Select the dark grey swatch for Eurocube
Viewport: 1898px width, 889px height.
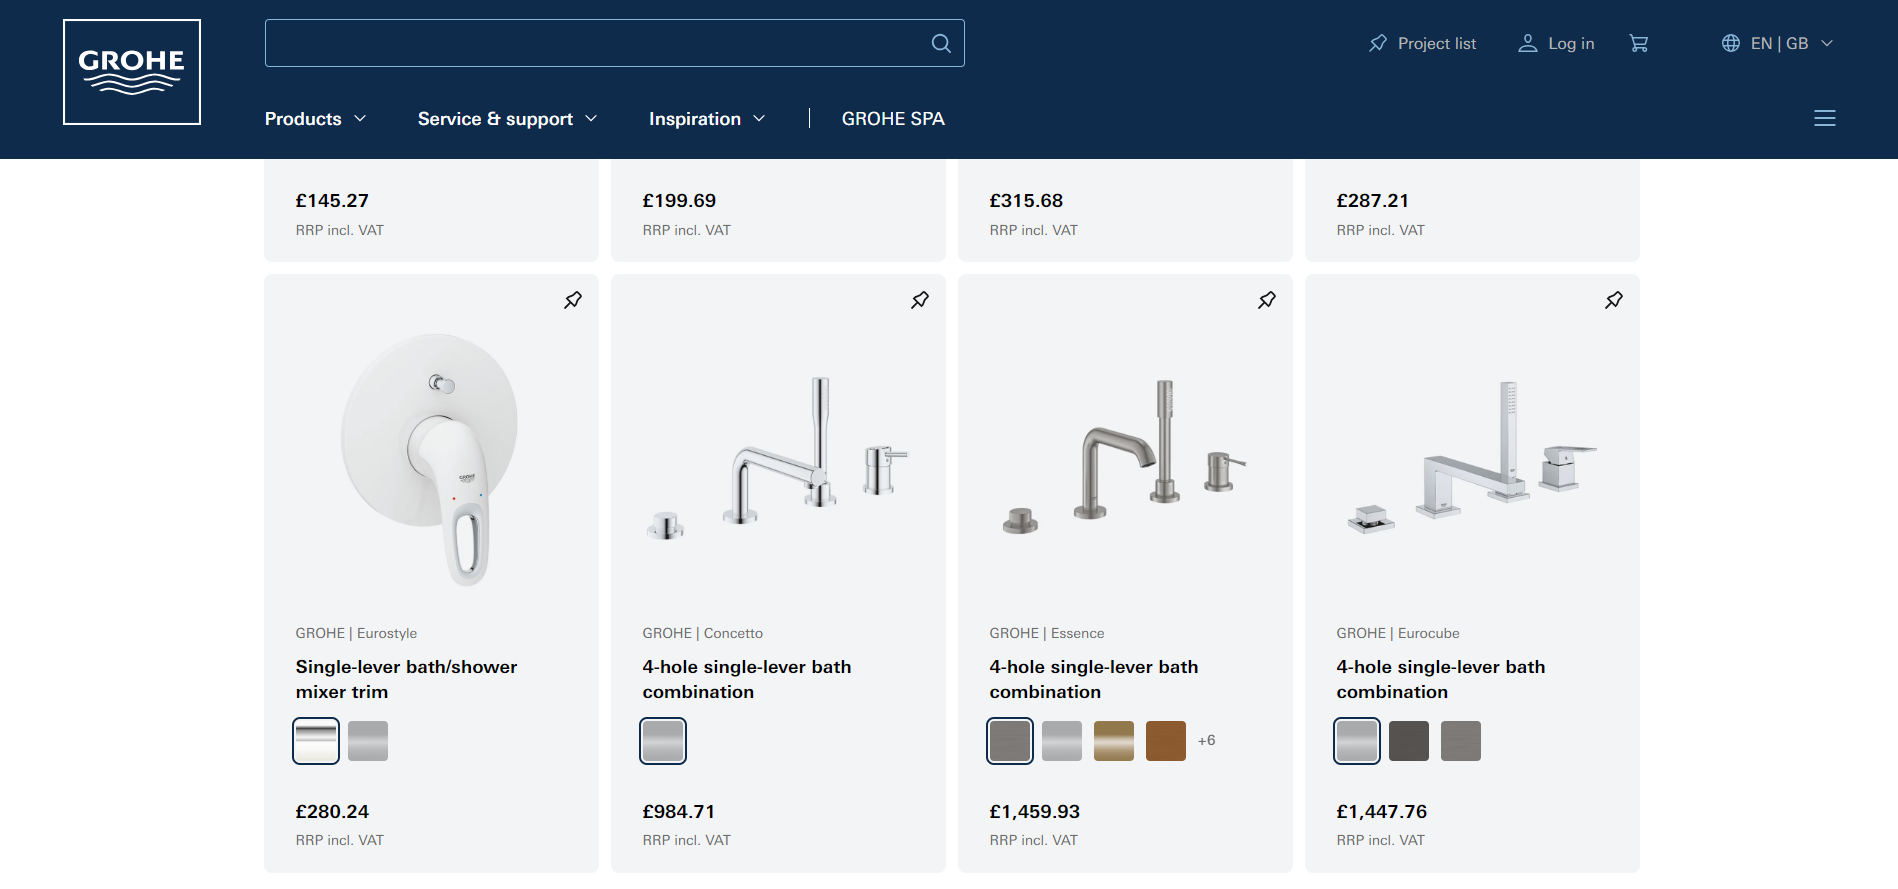click(x=1408, y=740)
